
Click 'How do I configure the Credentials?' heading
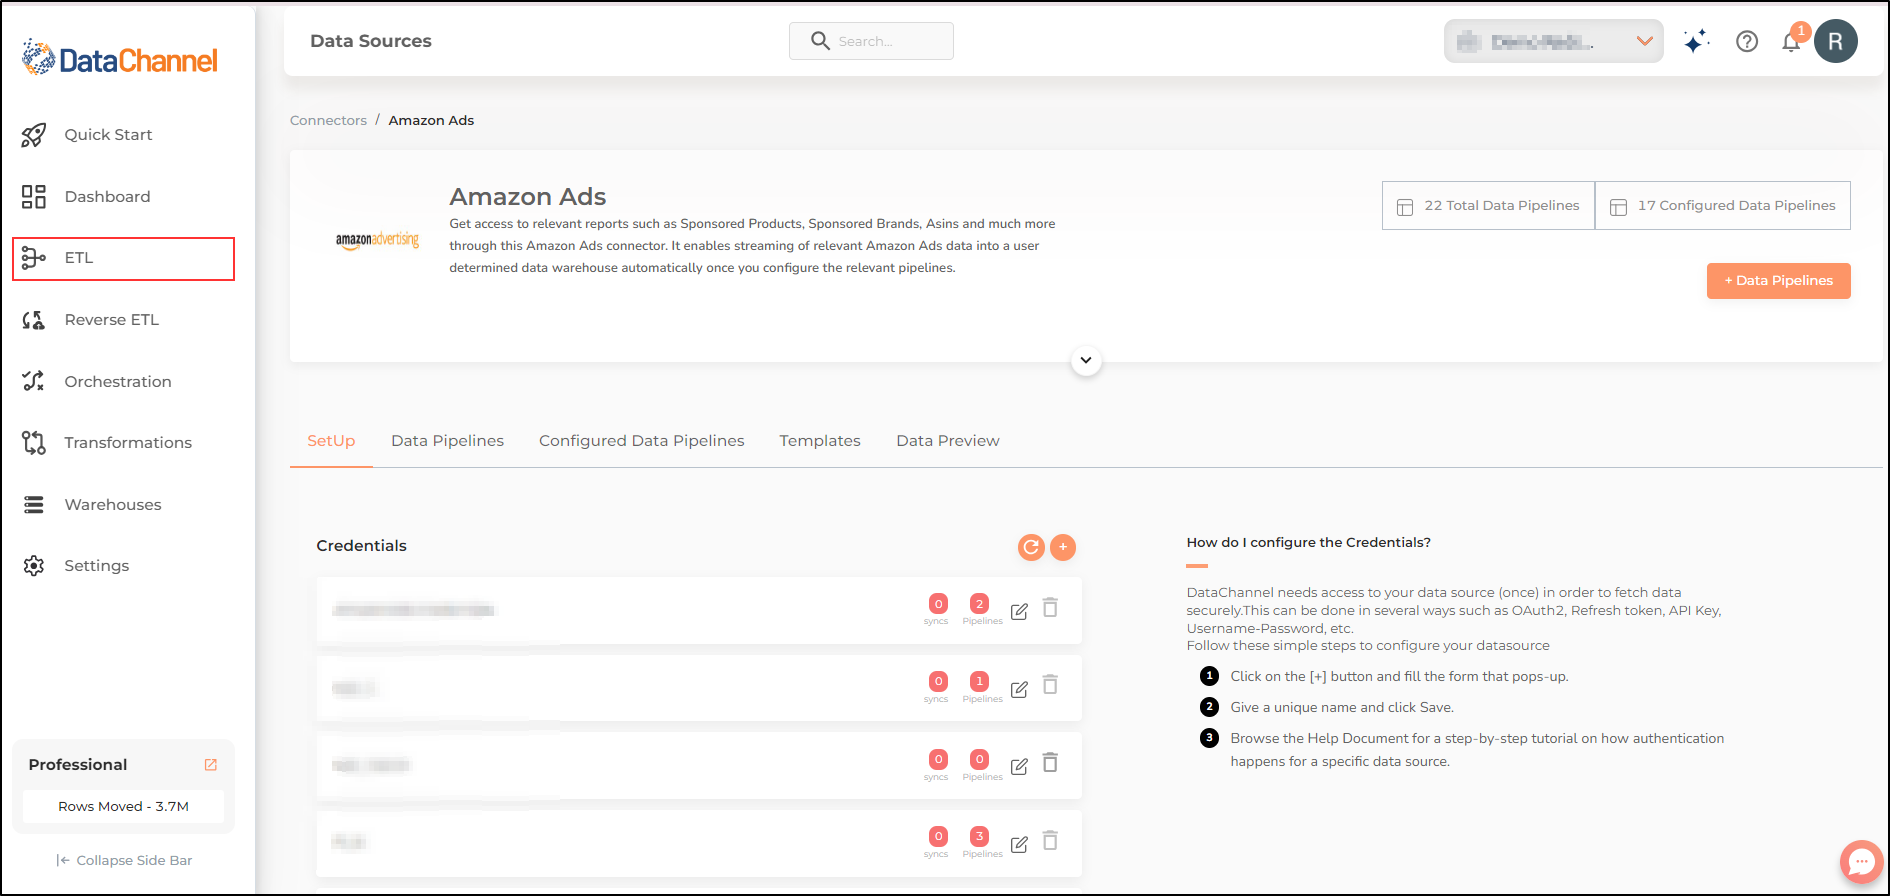tap(1308, 543)
